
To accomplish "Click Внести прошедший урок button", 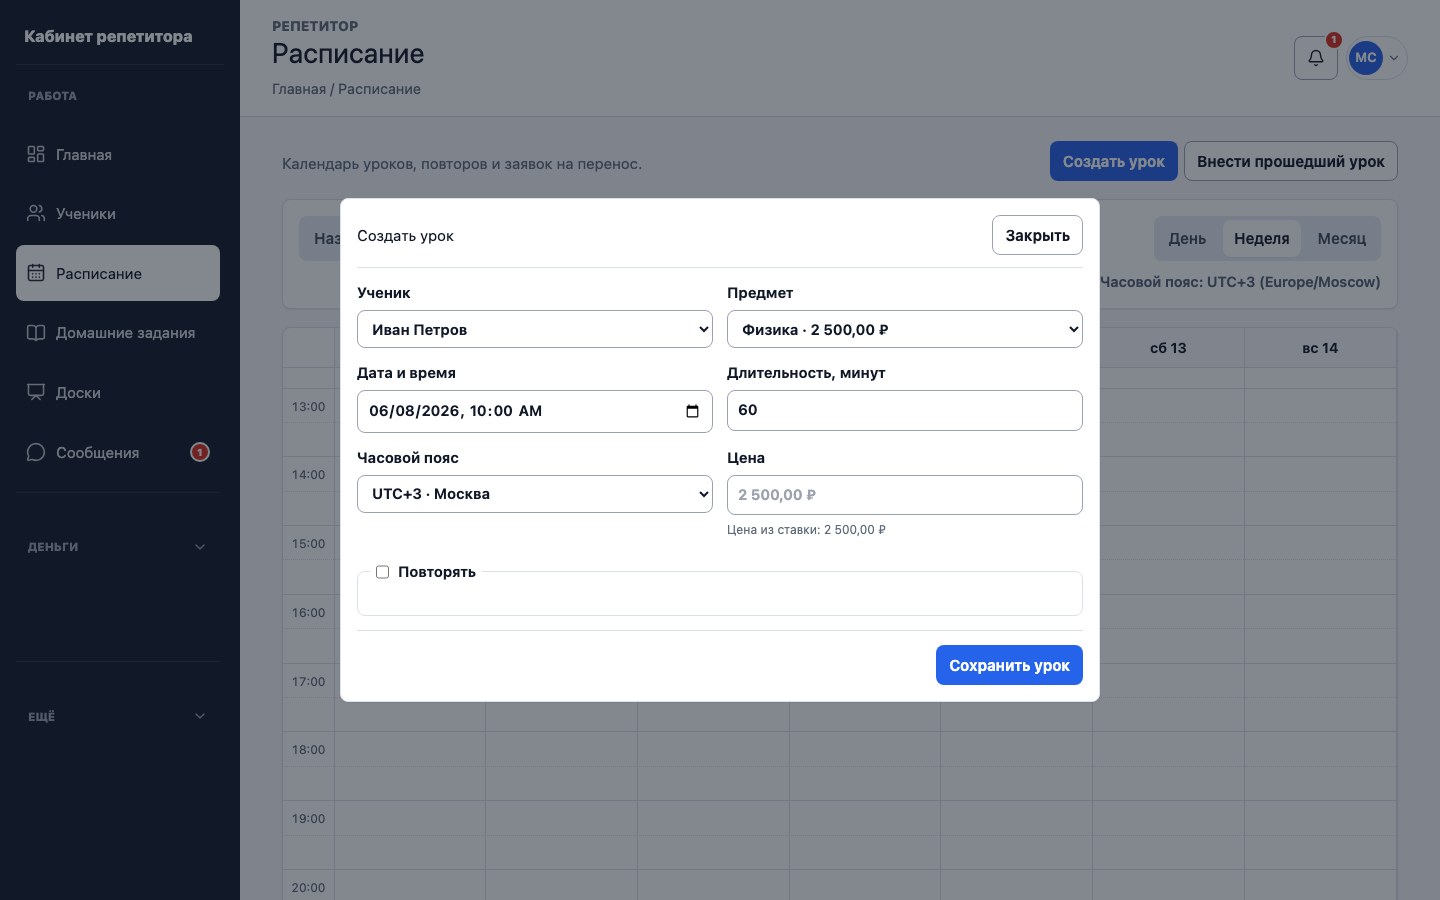I will click(1291, 161).
